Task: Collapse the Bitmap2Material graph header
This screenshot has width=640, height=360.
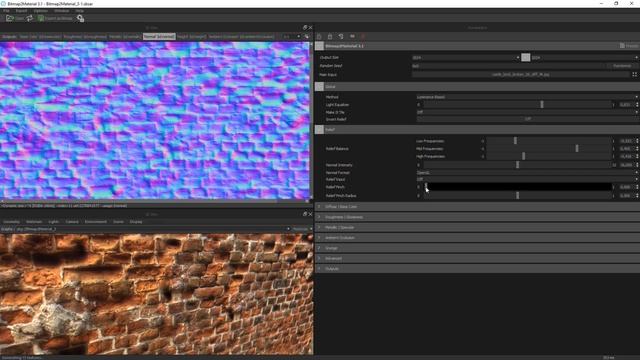Action: click(319, 46)
